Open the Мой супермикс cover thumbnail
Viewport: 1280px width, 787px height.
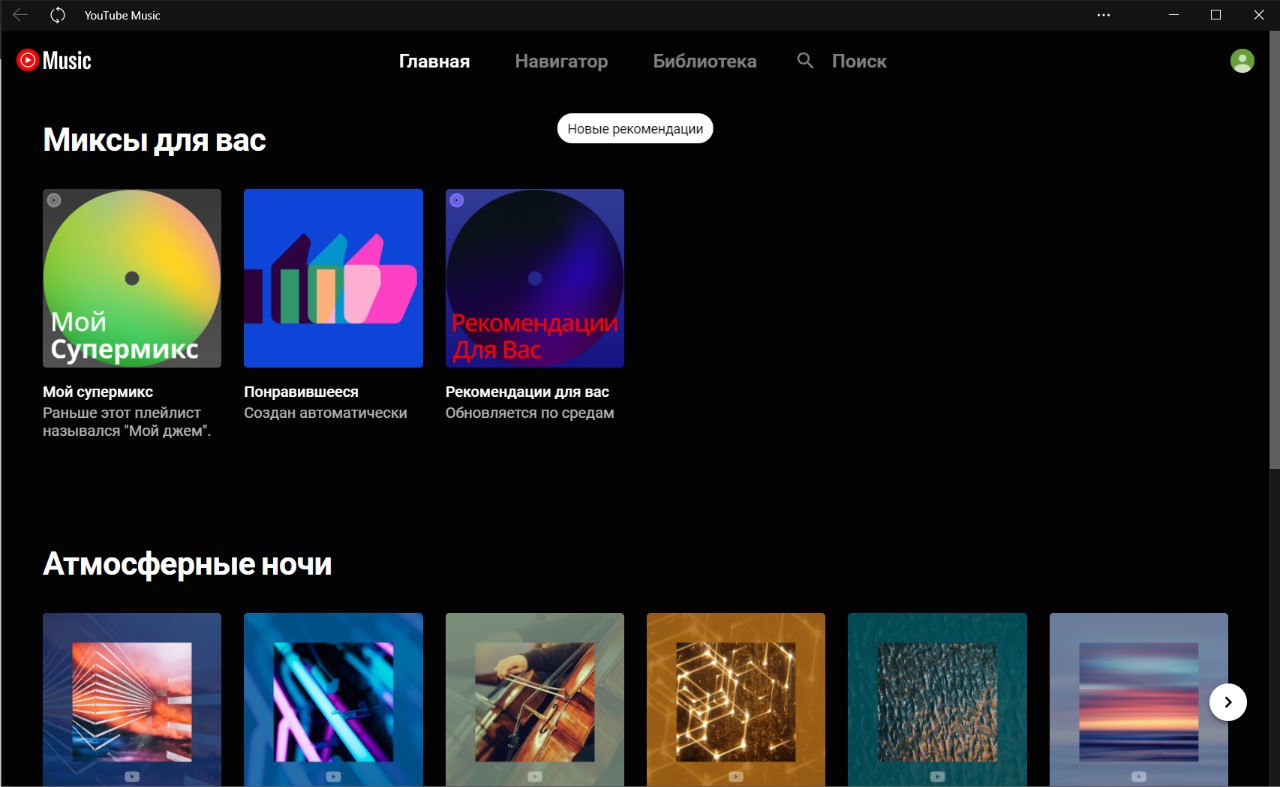pyautogui.click(x=132, y=278)
